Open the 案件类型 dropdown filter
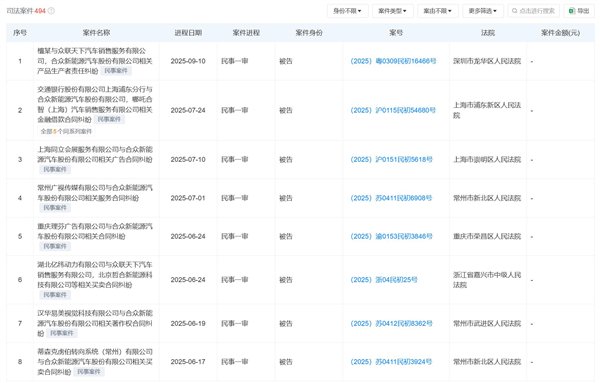Image resolution: width=600 pixels, height=383 pixels. (x=393, y=11)
